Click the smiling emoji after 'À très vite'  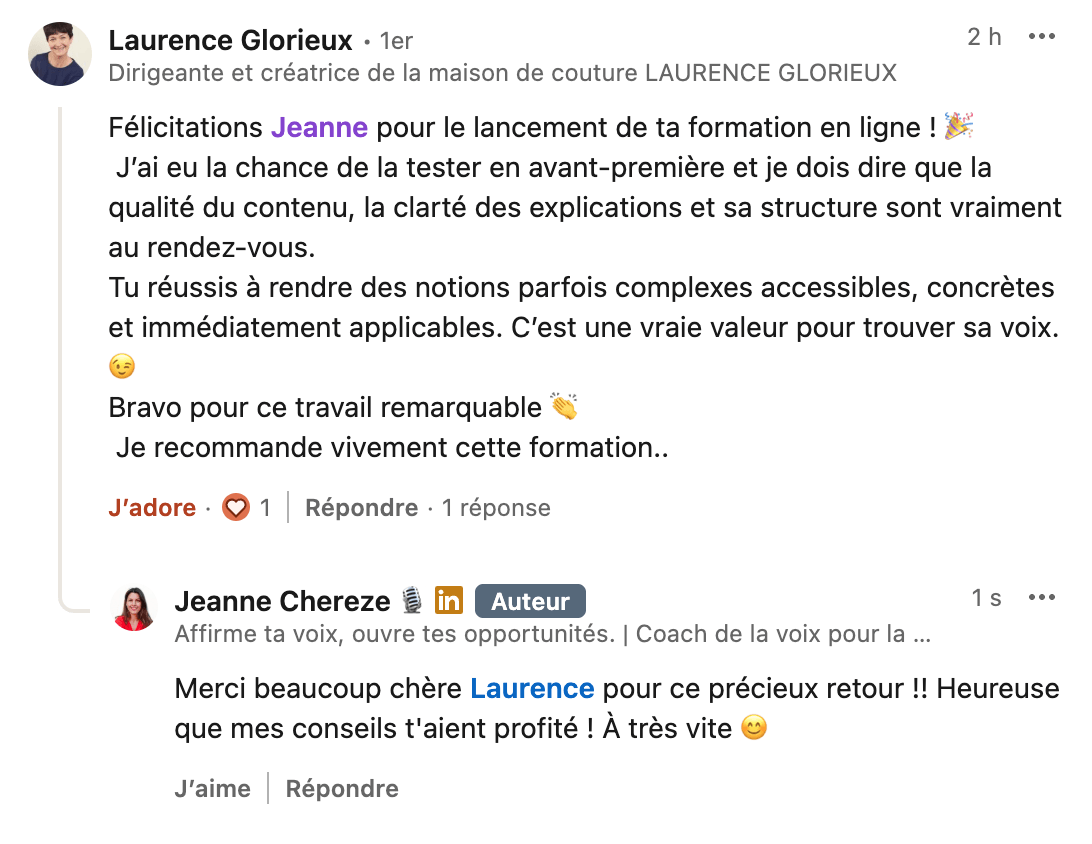(754, 729)
